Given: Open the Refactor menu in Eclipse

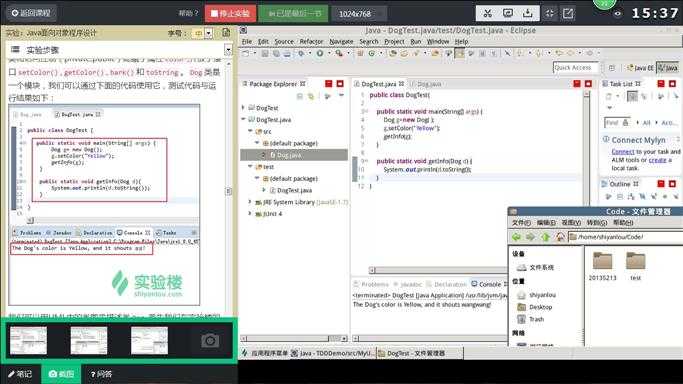Looking at the screenshot, I should coord(311,41).
